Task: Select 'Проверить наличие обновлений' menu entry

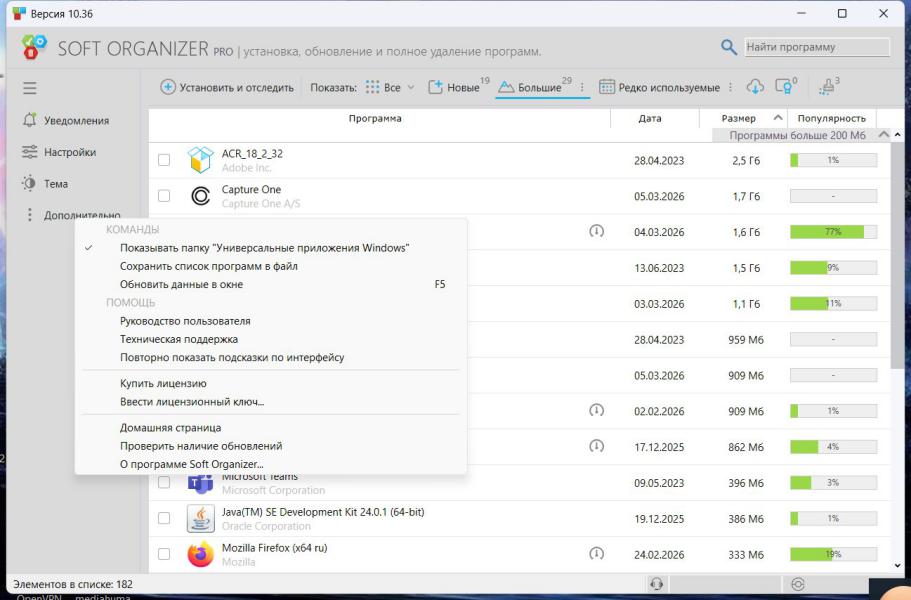Action: pos(201,446)
